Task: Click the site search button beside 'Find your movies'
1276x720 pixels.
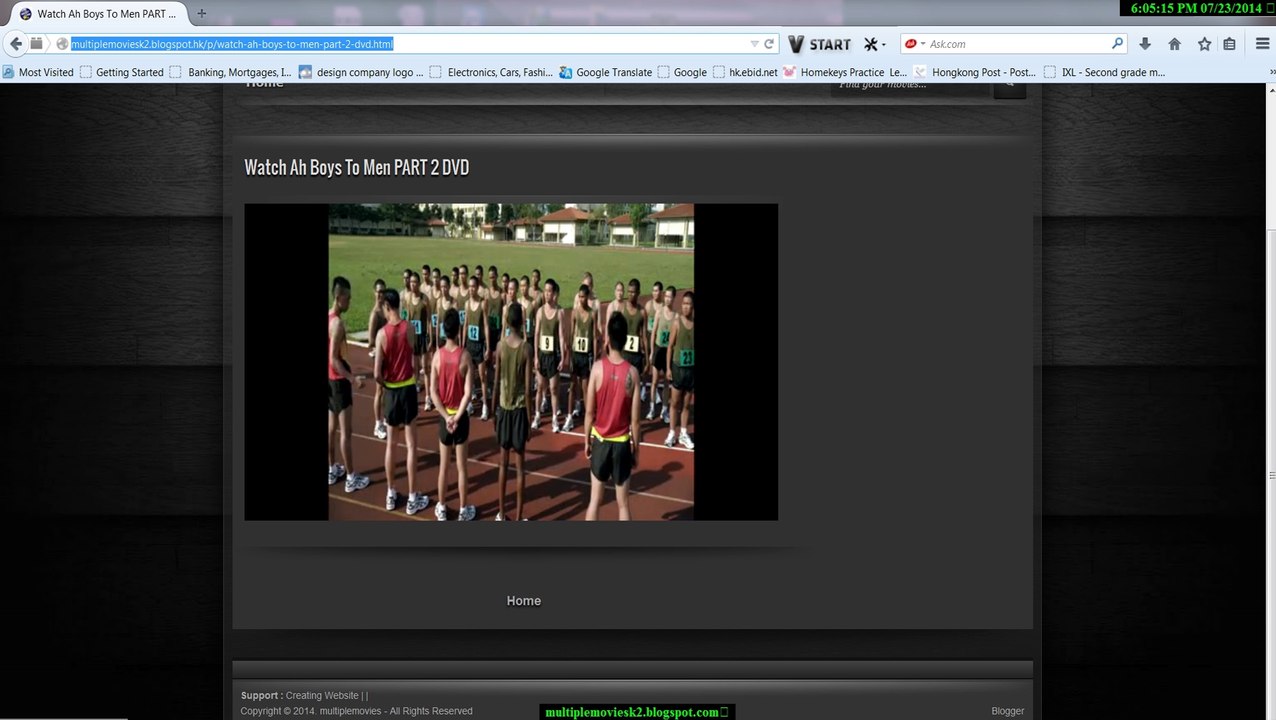Action: tap(1010, 89)
